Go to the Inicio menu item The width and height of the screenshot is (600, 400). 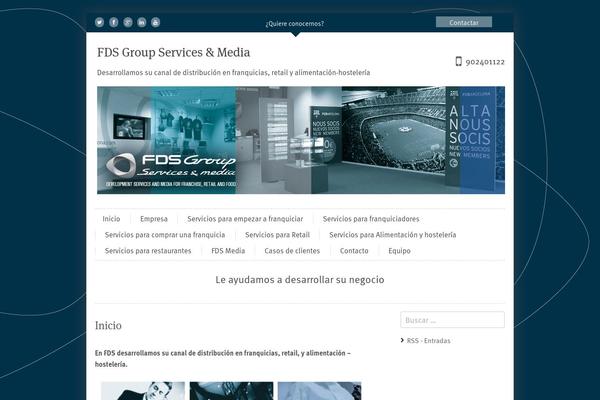pyautogui.click(x=111, y=219)
